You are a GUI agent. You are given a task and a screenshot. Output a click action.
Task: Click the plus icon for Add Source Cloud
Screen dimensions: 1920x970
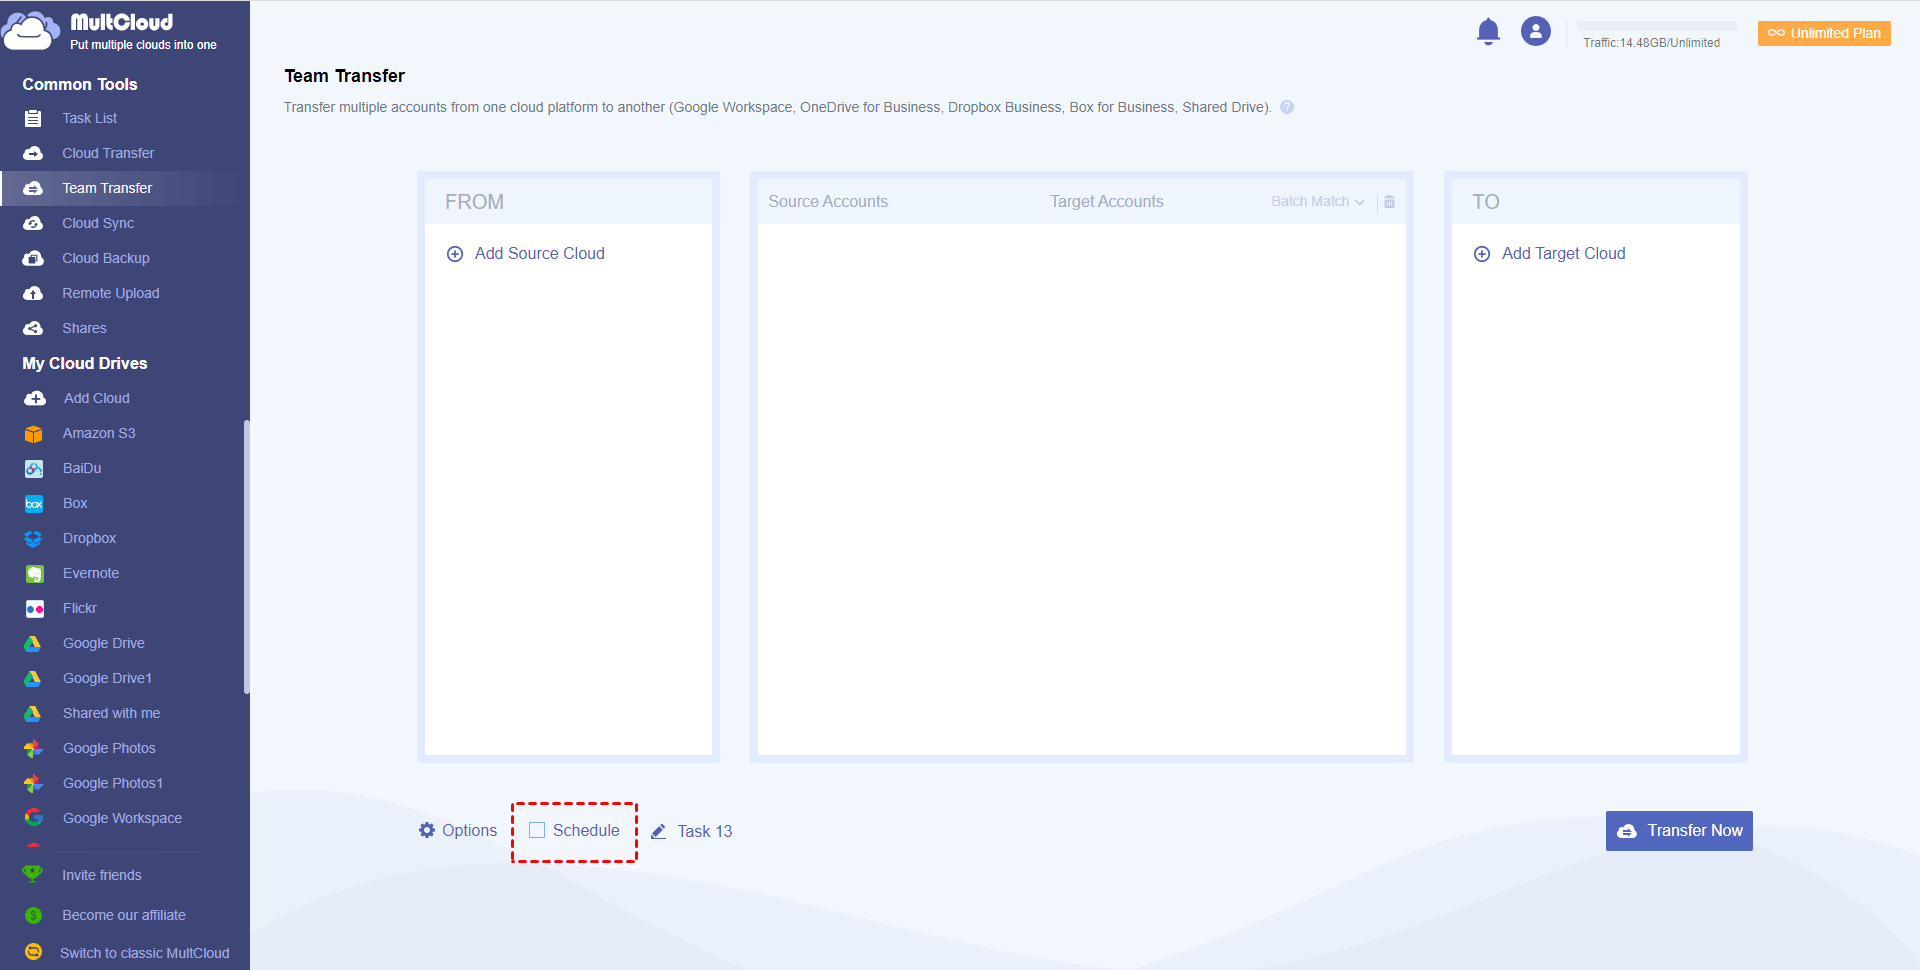point(455,254)
